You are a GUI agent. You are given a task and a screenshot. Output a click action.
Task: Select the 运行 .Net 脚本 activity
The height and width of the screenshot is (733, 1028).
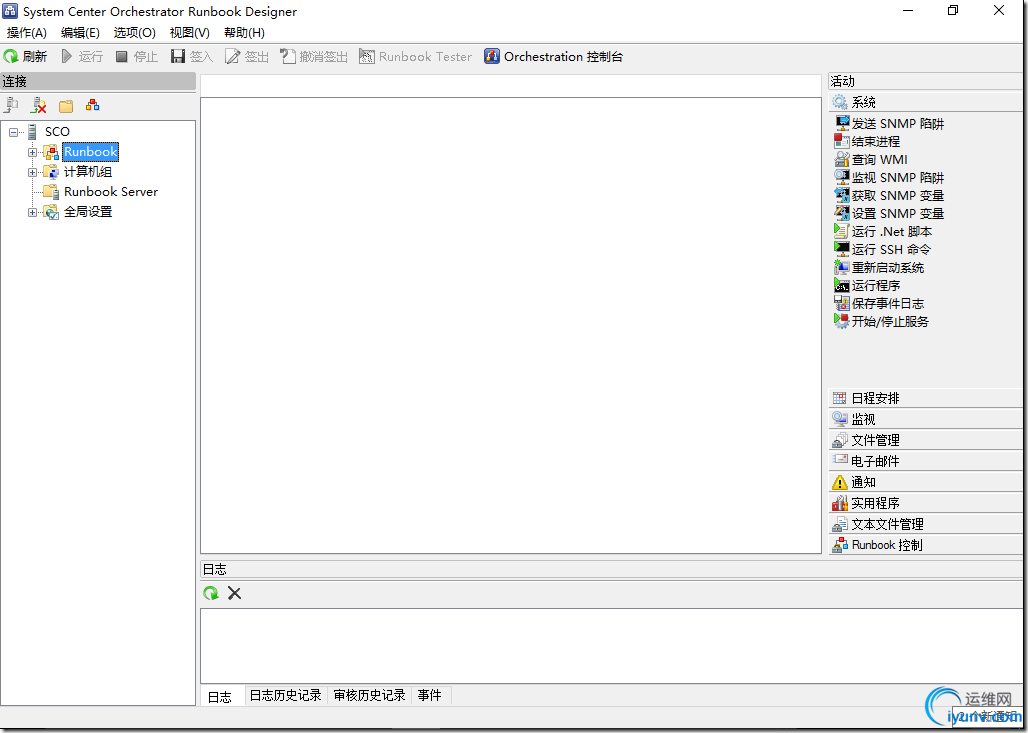[x=883, y=231]
